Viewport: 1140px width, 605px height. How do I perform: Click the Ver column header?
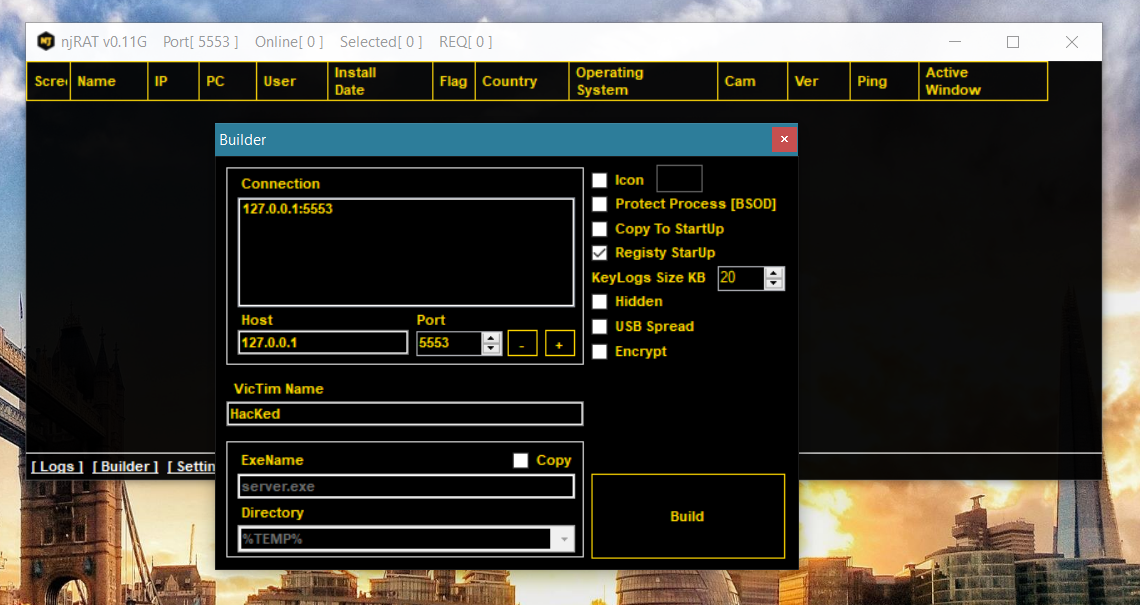pyautogui.click(x=818, y=81)
